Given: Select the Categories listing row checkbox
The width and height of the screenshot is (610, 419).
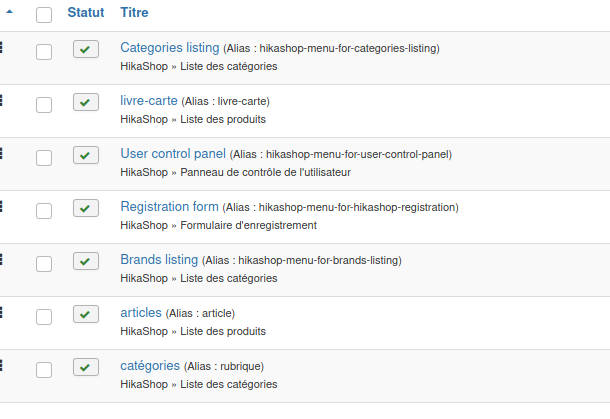Looking at the screenshot, I should (44, 52).
